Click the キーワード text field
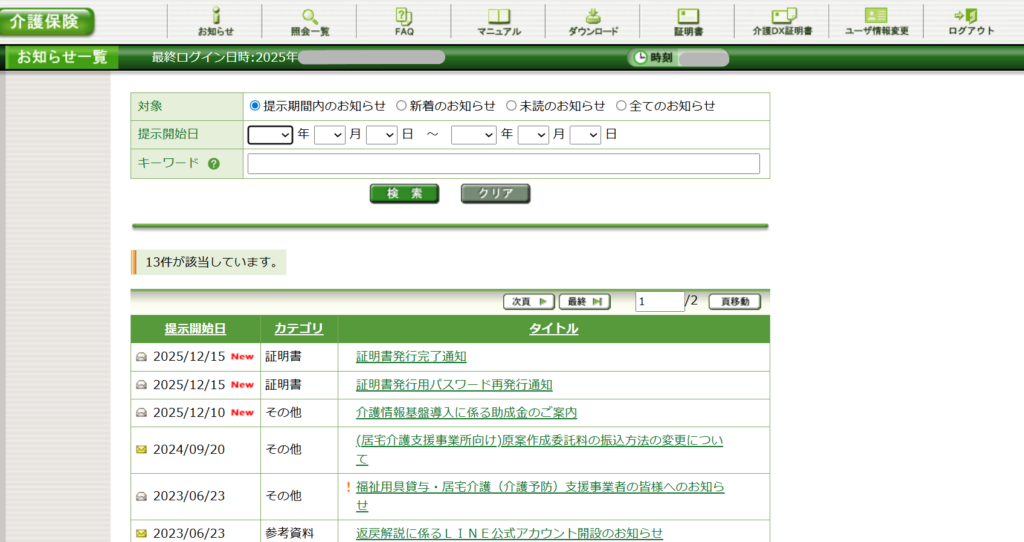Viewport: 1024px width, 542px height. pos(504,163)
